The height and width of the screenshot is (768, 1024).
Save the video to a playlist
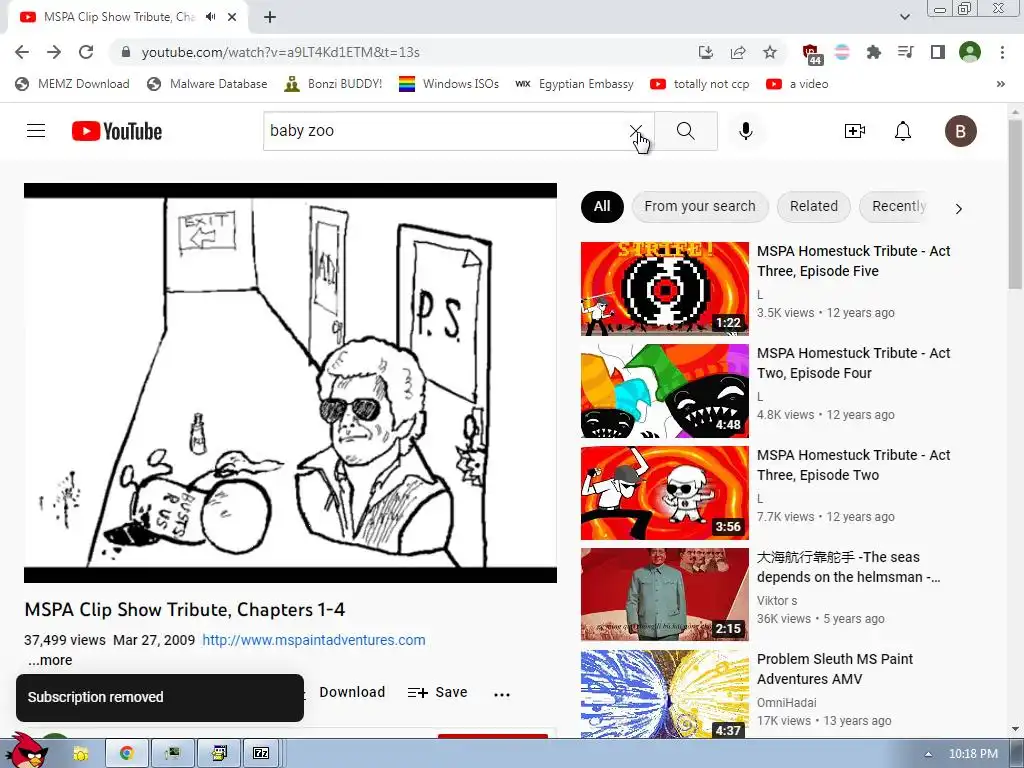[x=438, y=692]
